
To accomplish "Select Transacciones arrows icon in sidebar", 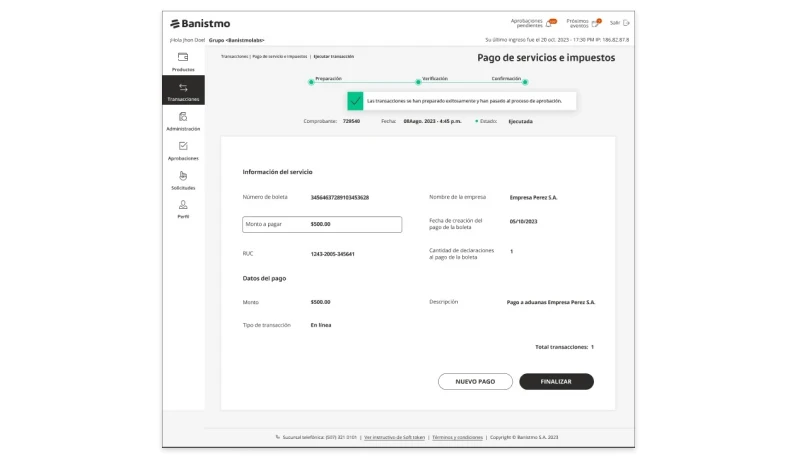I will point(183,88).
